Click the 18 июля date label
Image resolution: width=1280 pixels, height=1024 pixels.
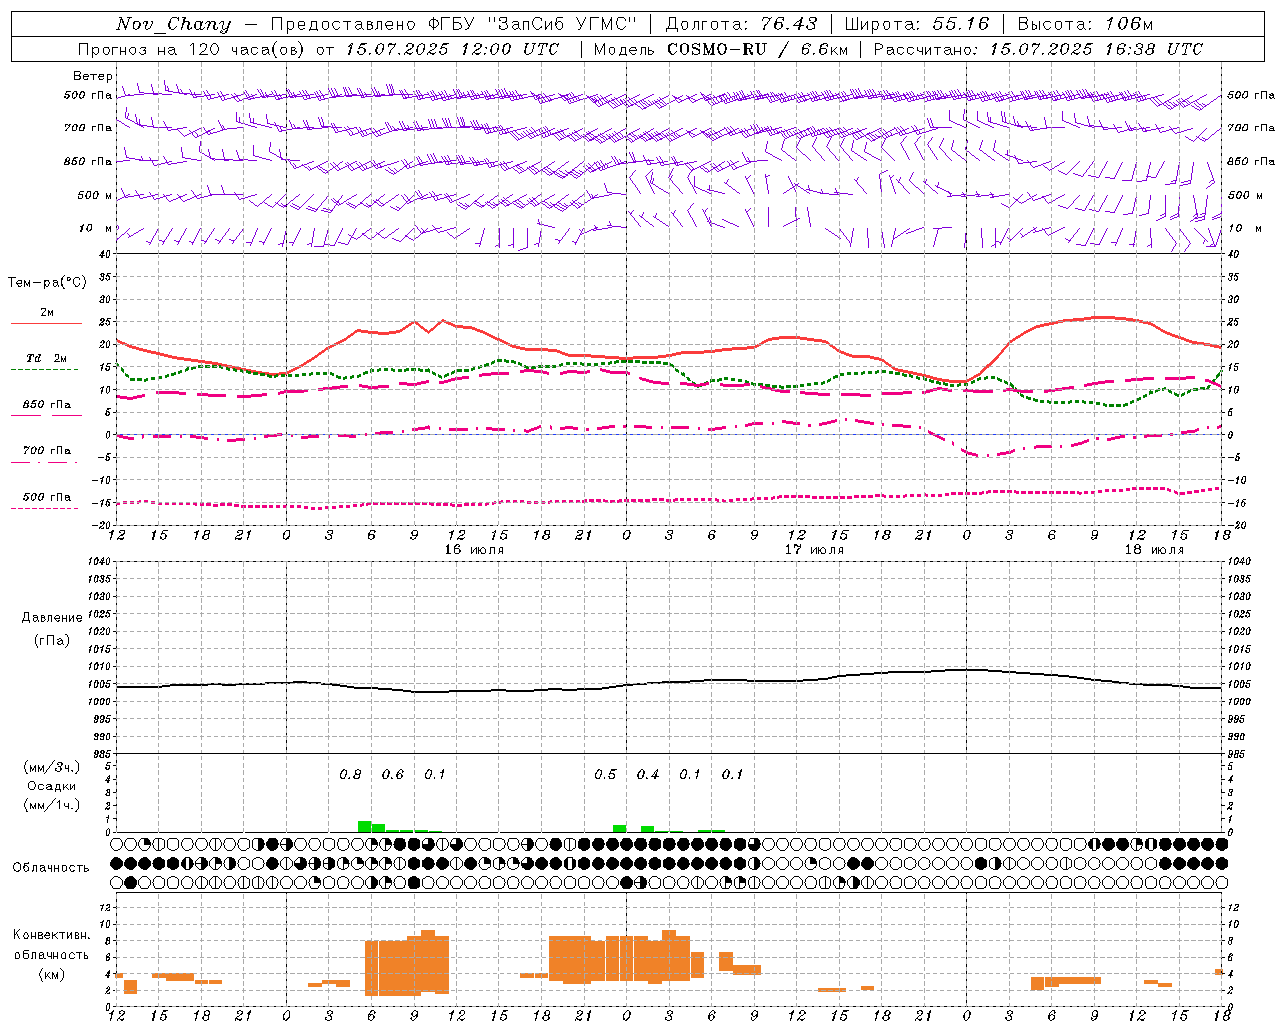point(1154,550)
